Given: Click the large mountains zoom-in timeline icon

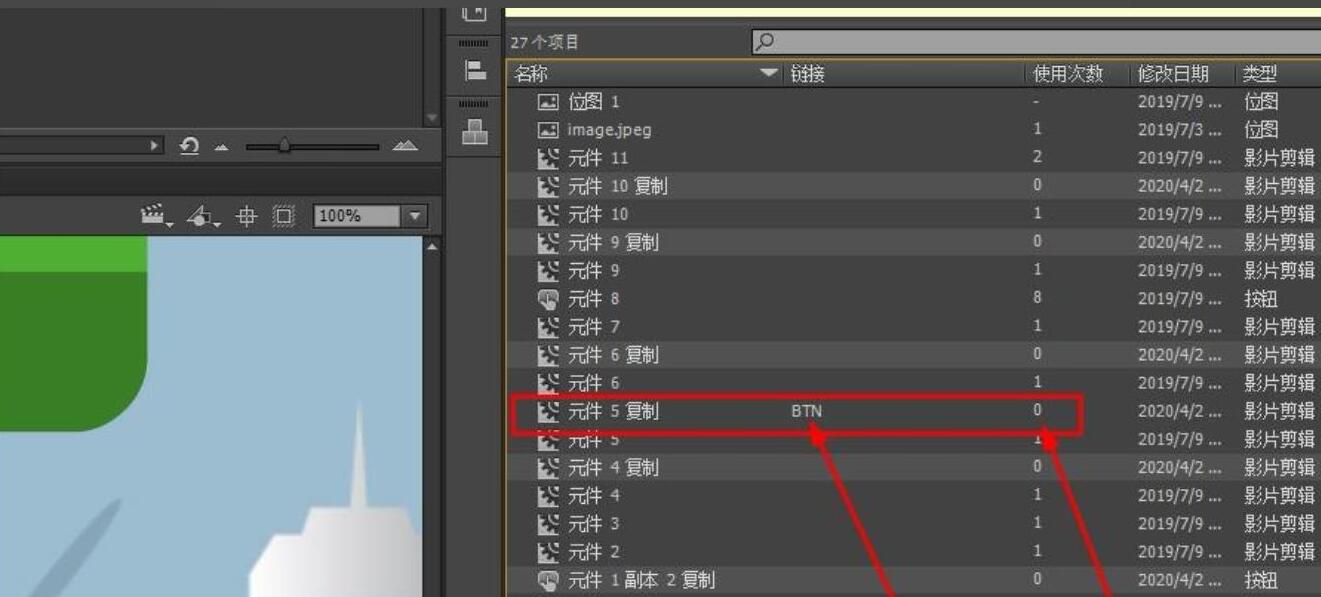Looking at the screenshot, I should (x=405, y=146).
